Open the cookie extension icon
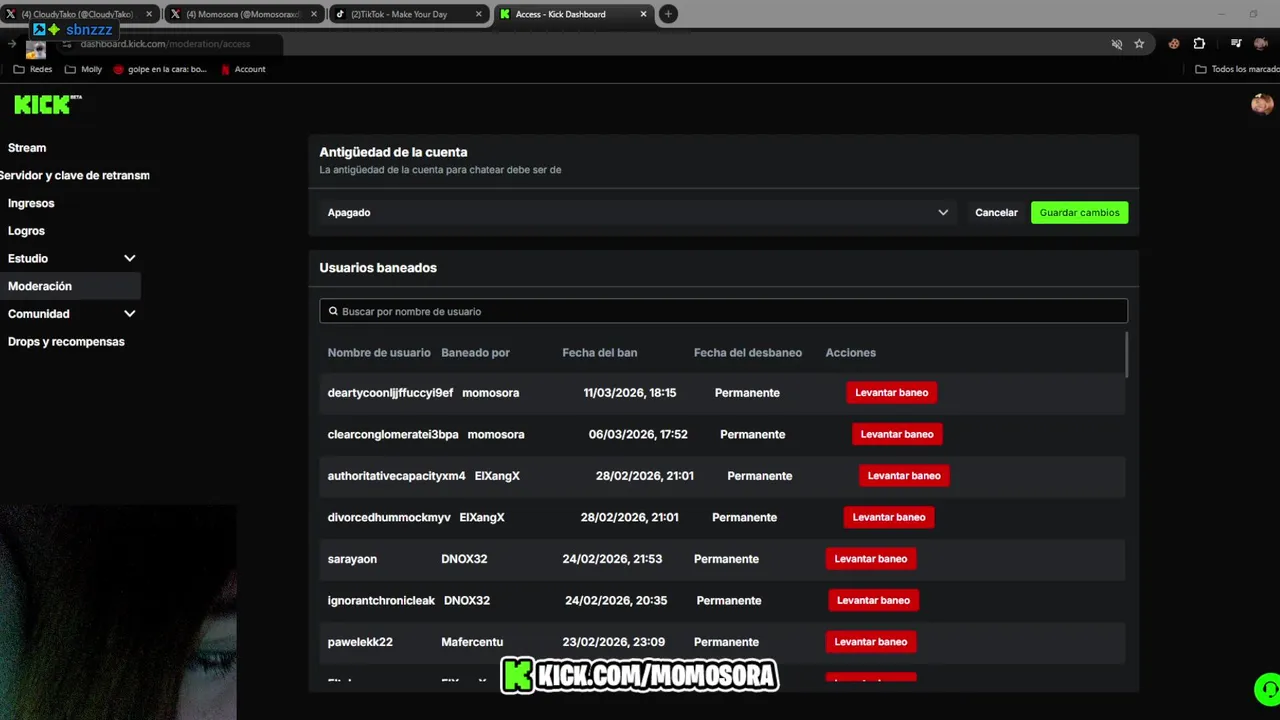This screenshot has width=1280, height=720. [1174, 44]
